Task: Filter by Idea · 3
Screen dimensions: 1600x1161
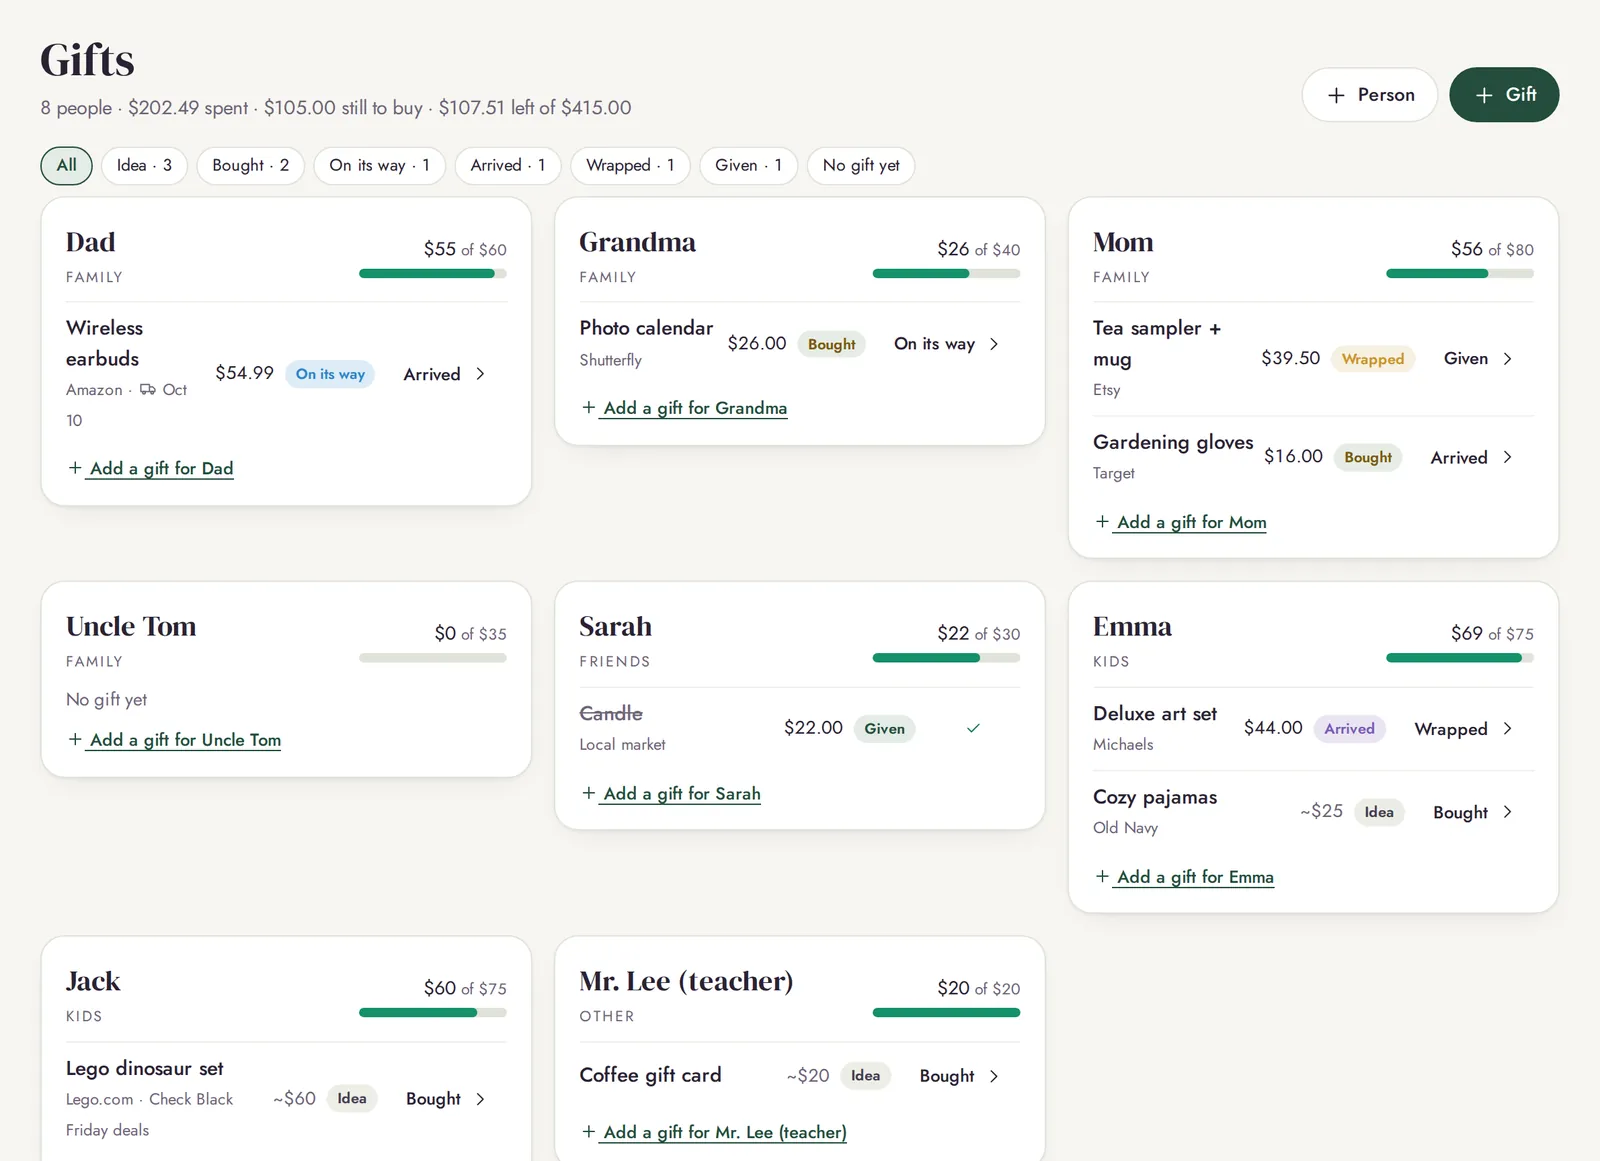Action: pos(144,166)
